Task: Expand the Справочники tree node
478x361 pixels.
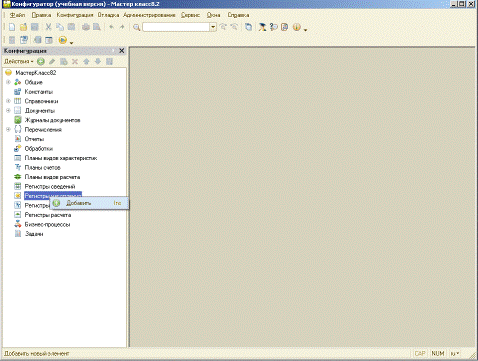Action: 8,101
